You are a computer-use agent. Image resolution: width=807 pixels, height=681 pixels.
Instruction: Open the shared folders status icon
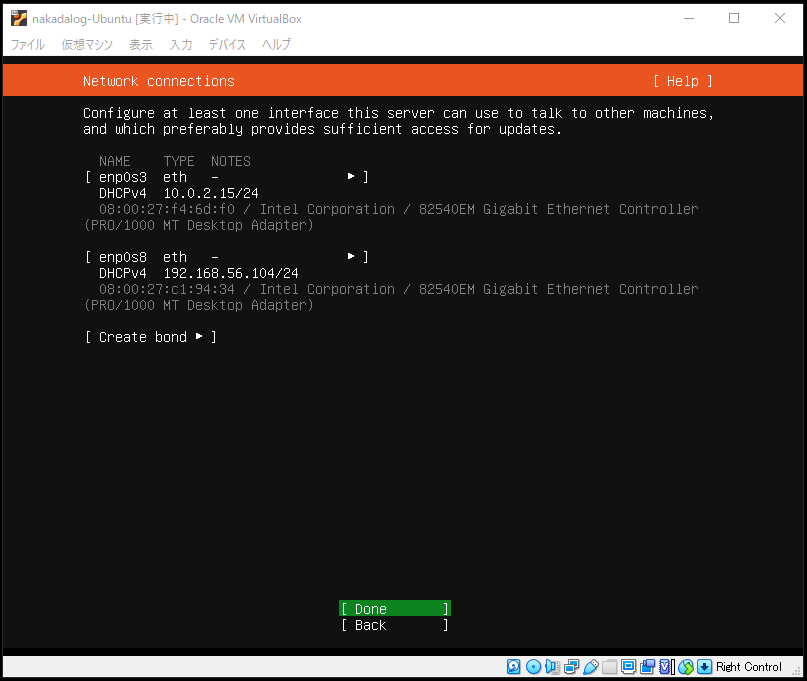609,667
